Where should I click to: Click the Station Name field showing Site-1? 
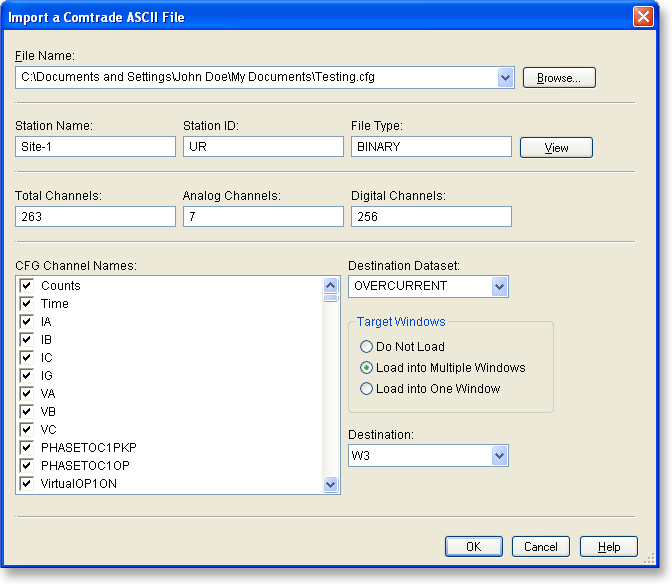point(95,147)
